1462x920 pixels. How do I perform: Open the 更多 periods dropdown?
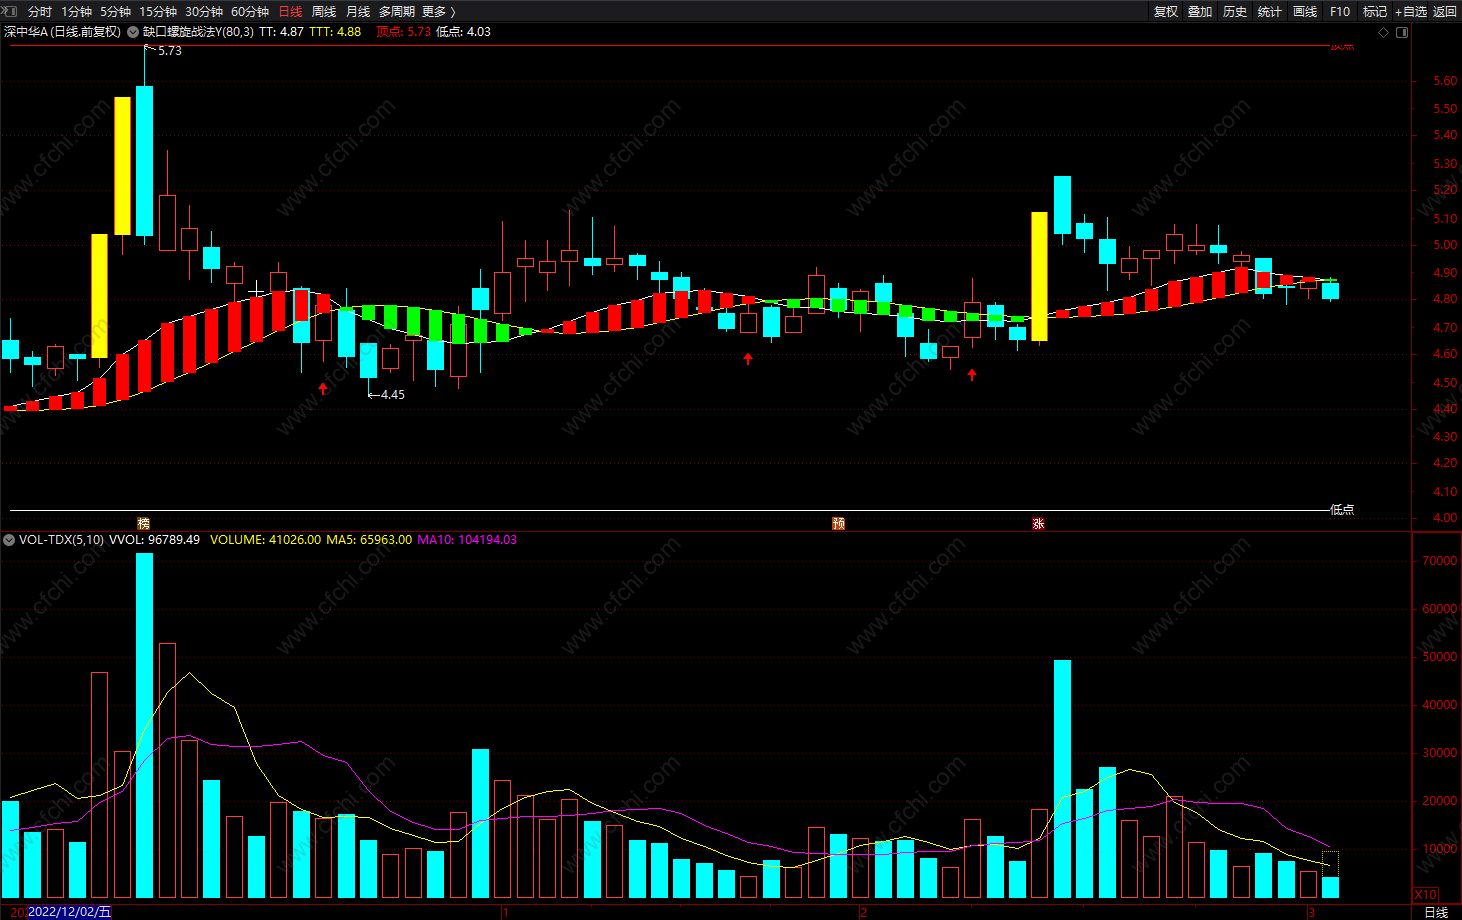439,12
